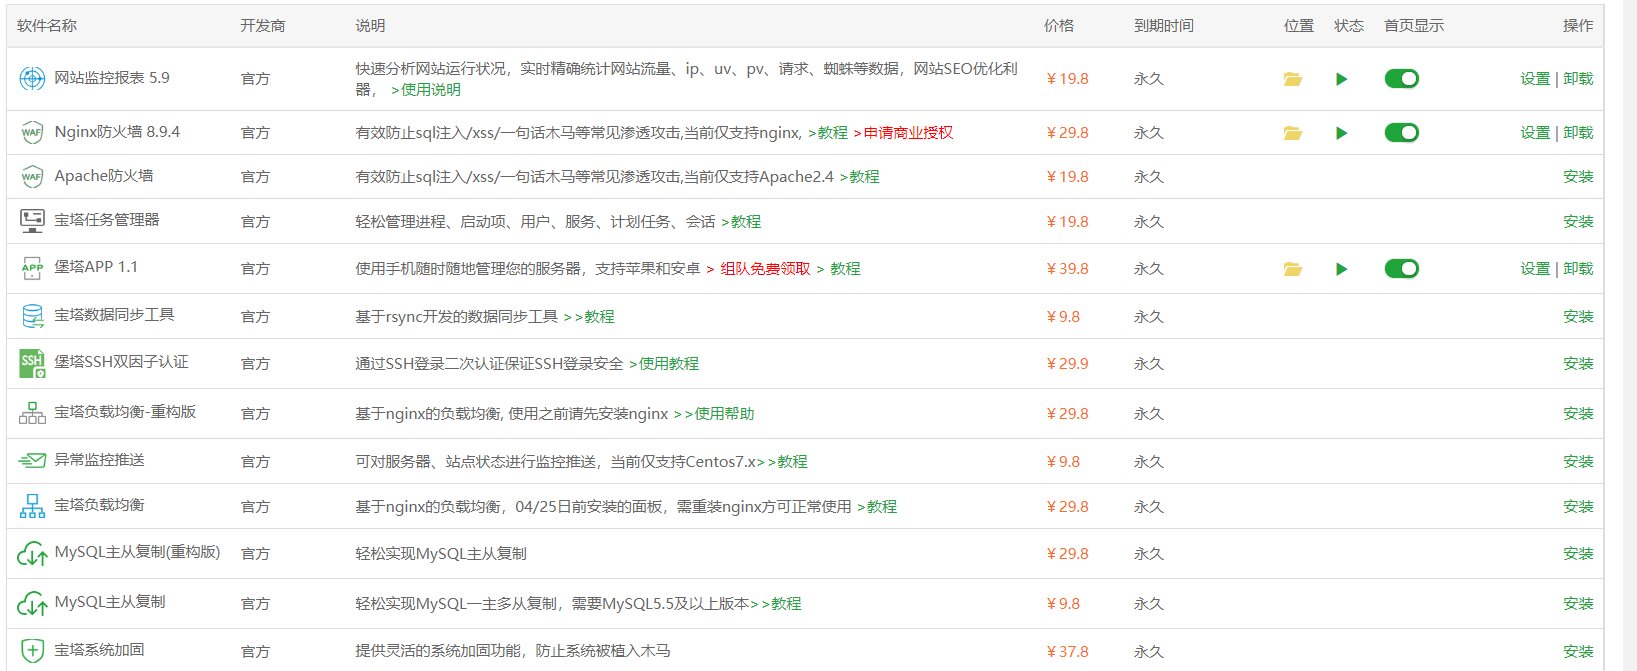Click the 宝塔系统加固 shield icon
Image resolution: width=1637 pixels, height=671 pixels.
(32, 651)
